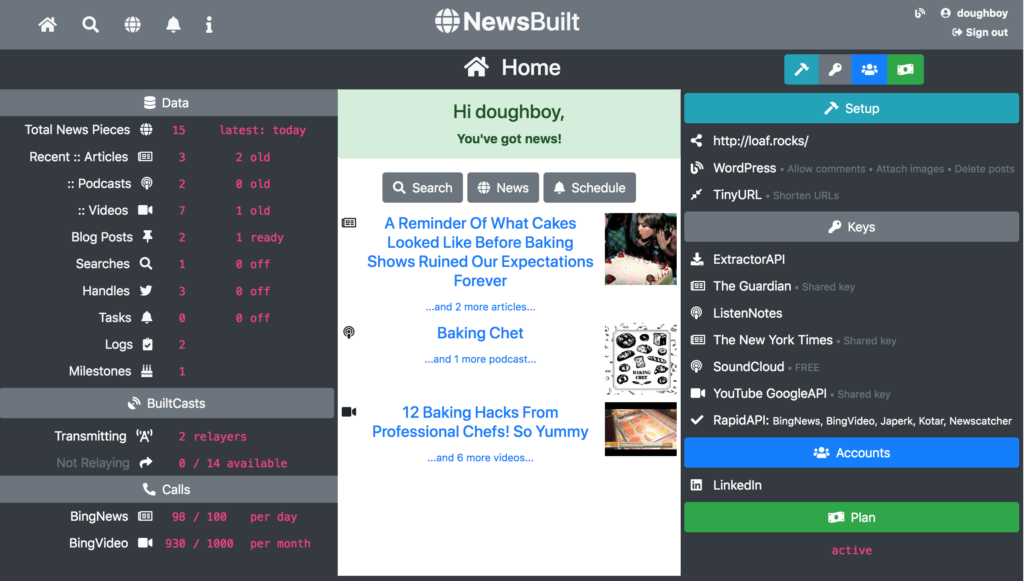Open ListenNotes key entry
The image size is (1024, 581).
(748, 313)
